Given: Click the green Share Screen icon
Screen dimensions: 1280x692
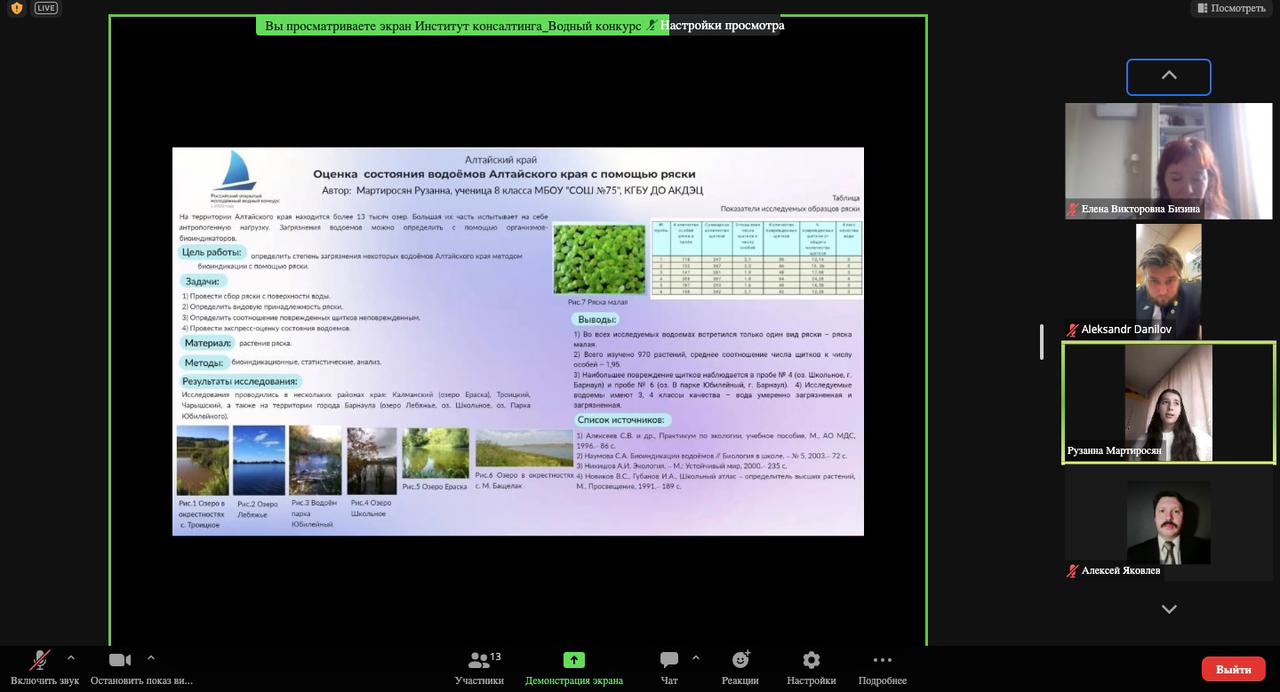Looking at the screenshot, I should [x=574, y=661].
